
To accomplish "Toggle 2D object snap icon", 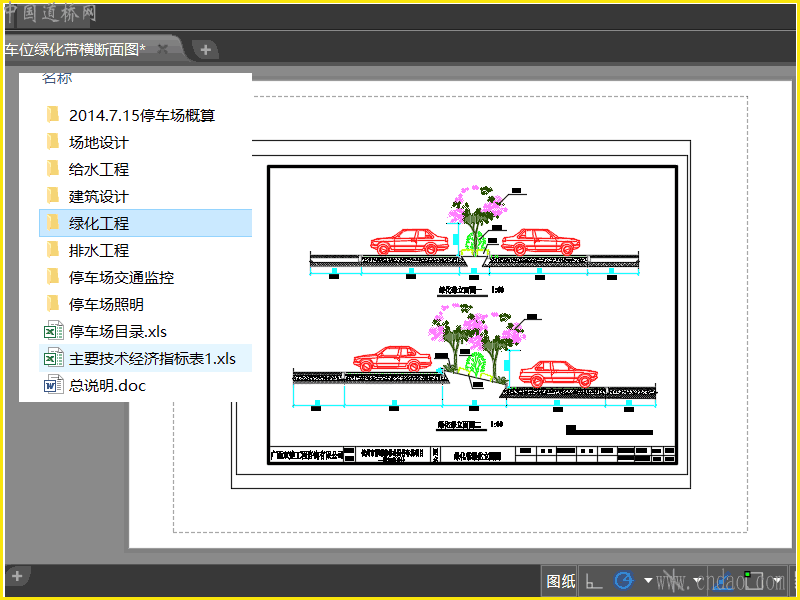I will pos(753,581).
